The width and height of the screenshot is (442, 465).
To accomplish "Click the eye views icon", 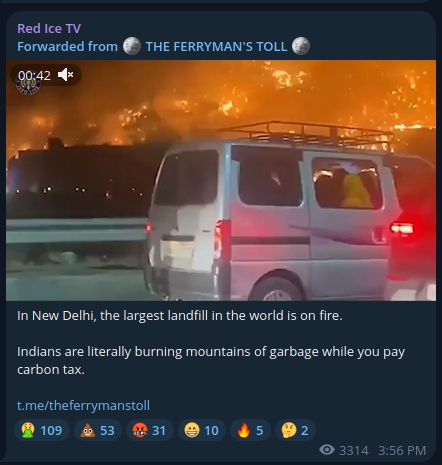I will pyautogui.click(x=327, y=450).
